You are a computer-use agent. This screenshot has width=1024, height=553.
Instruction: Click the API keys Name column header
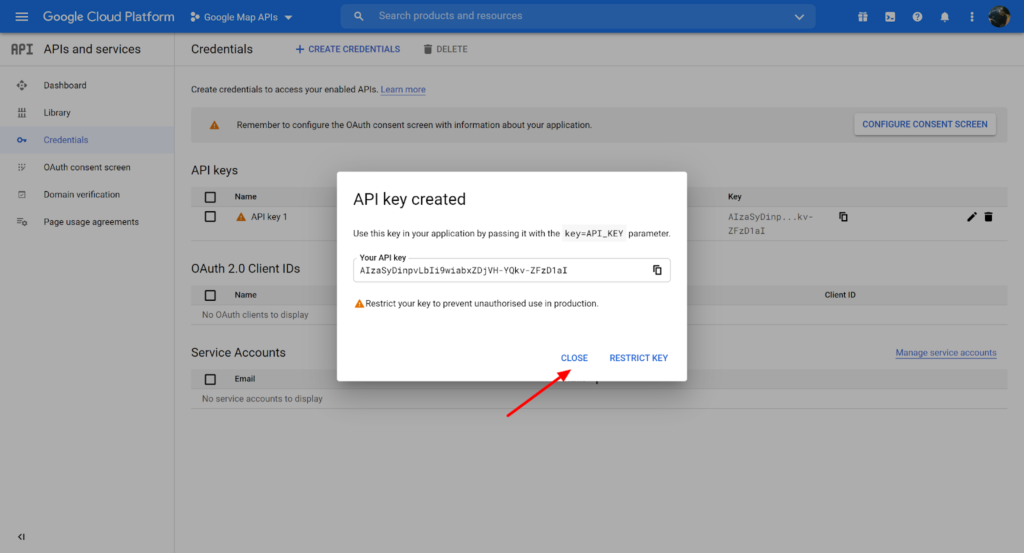point(246,197)
